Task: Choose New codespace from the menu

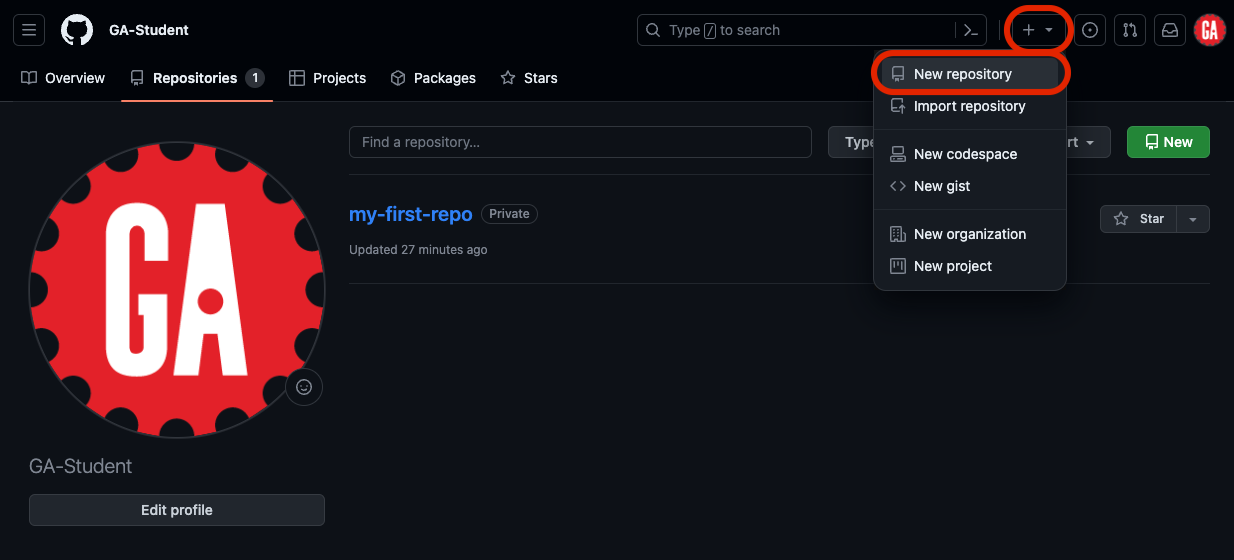Action: [x=970, y=154]
